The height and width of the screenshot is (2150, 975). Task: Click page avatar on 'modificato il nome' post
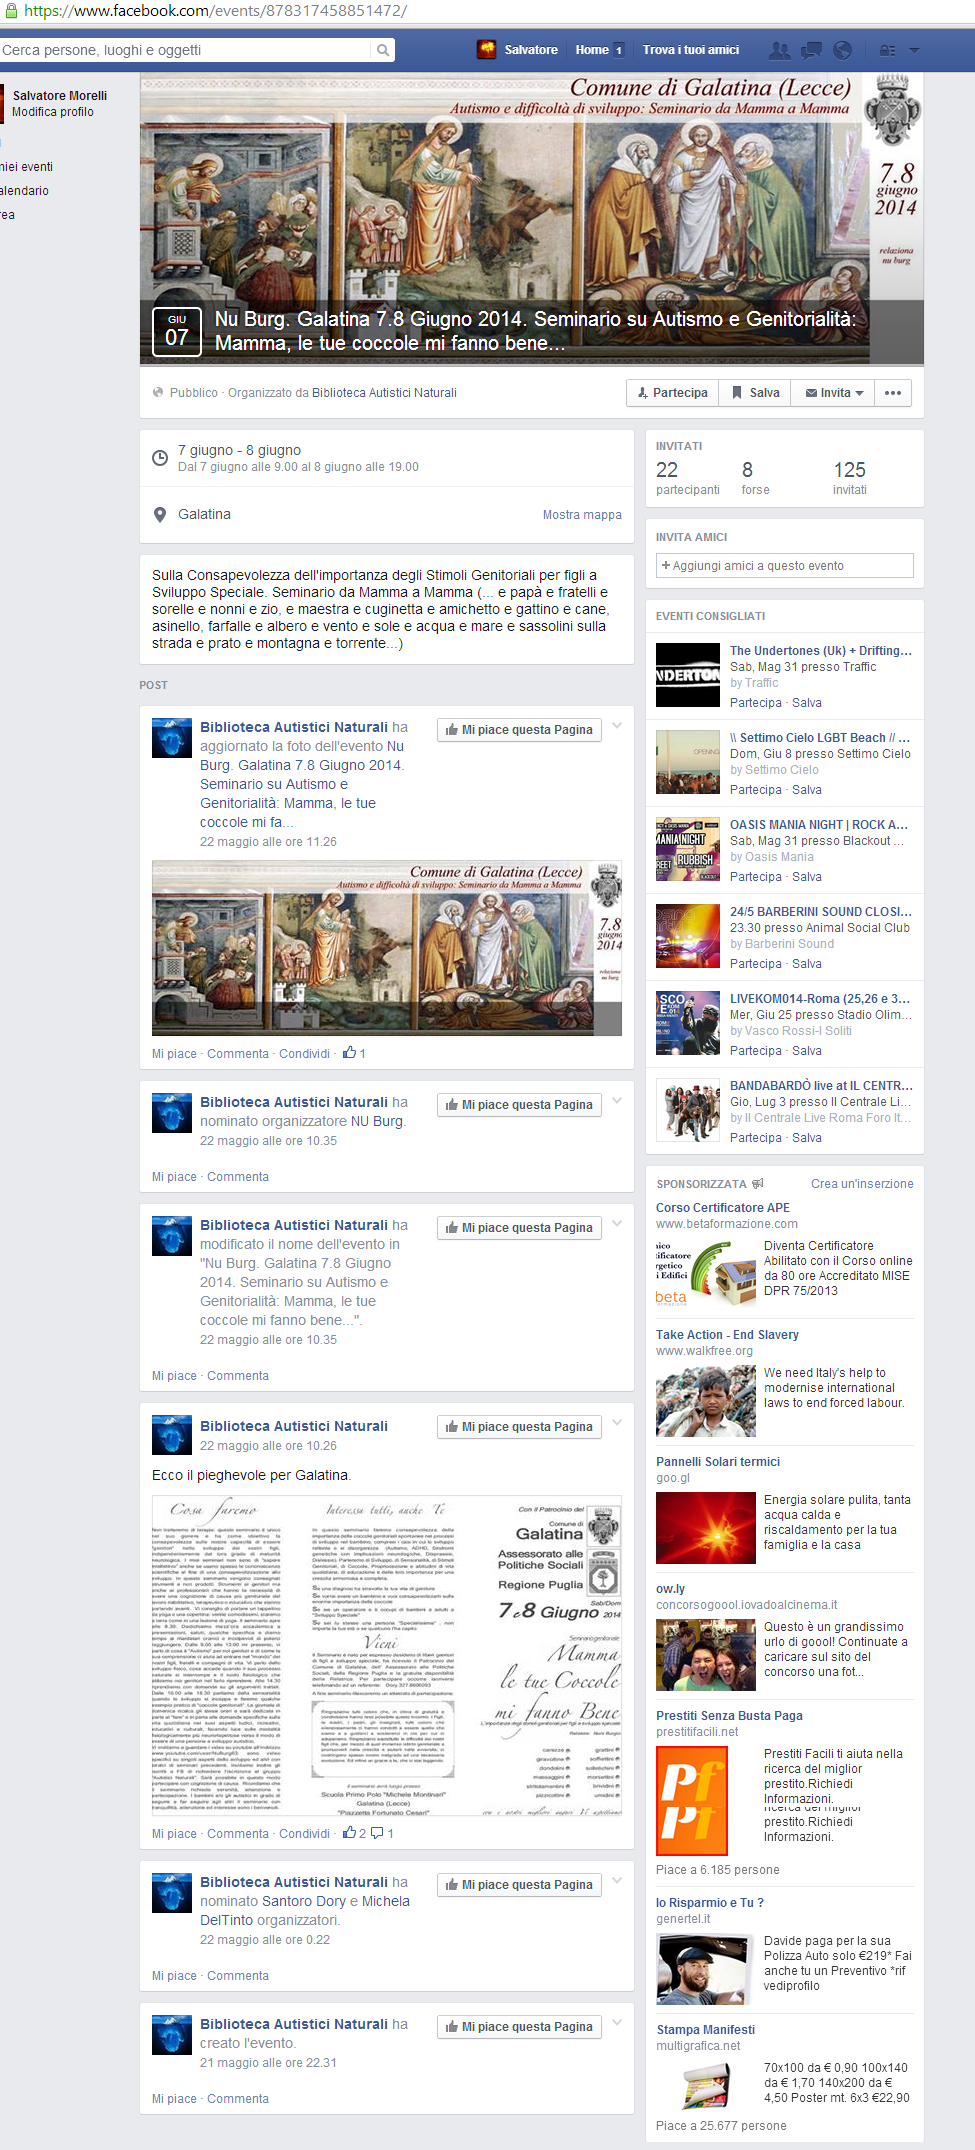[x=171, y=1236]
